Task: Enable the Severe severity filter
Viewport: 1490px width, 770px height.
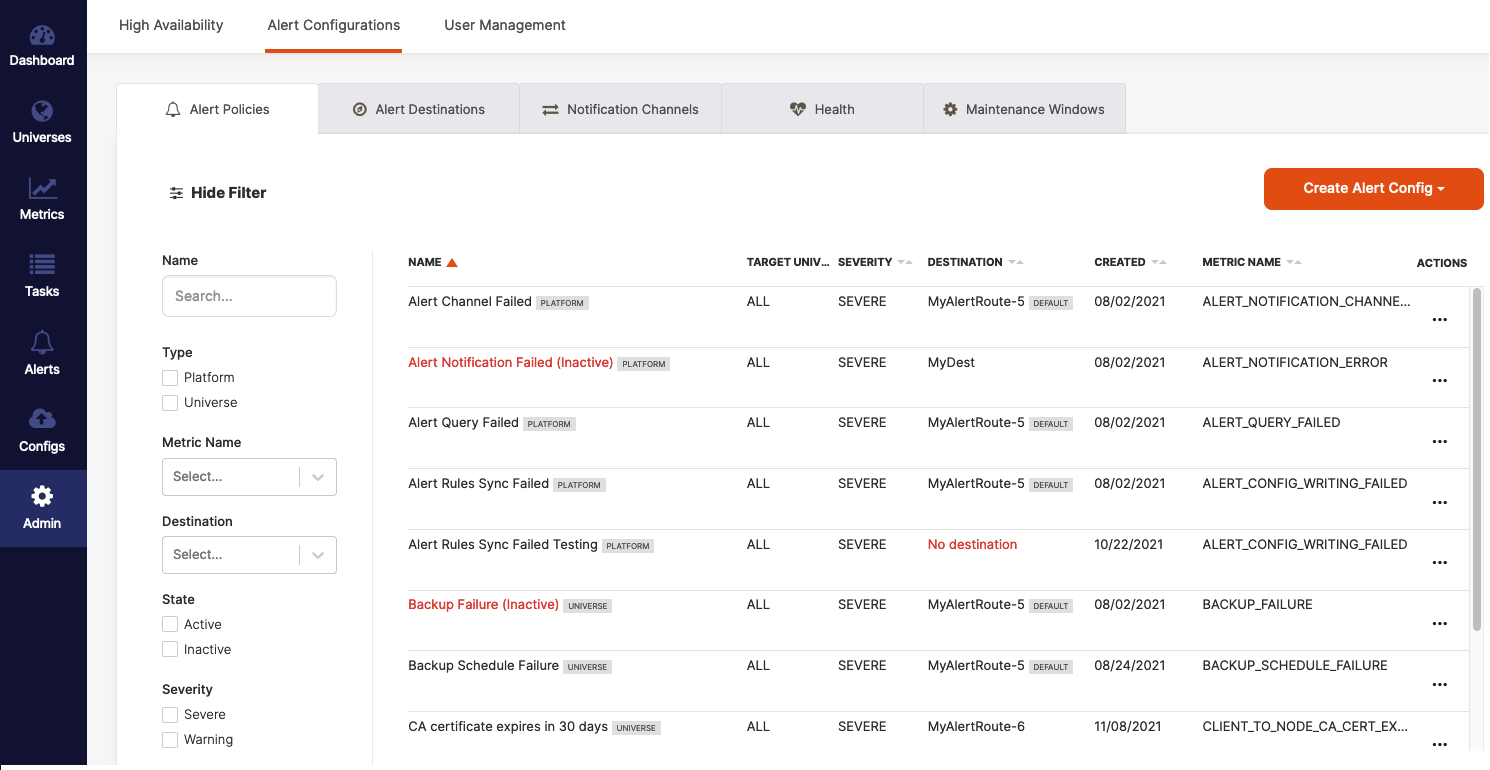Action: pyautogui.click(x=170, y=714)
